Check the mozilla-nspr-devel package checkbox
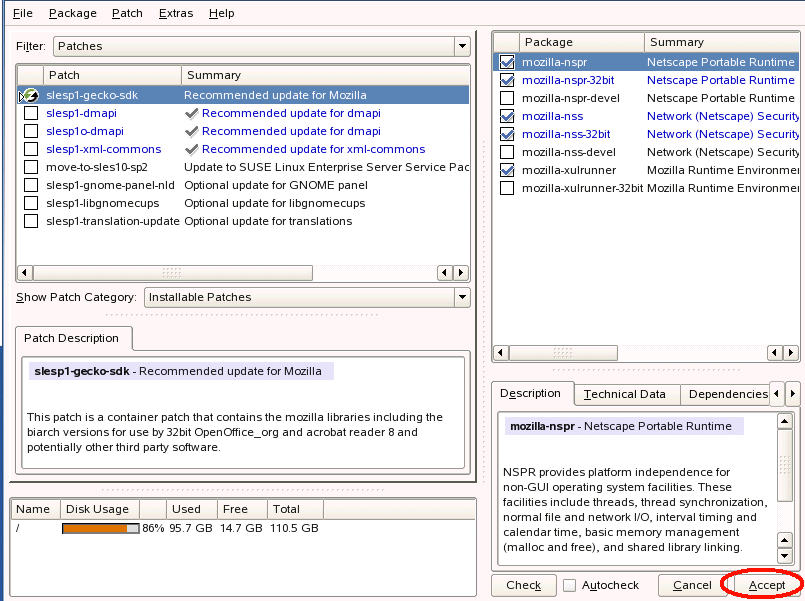The width and height of the screenshot is (805, 601). pos(507,98)
